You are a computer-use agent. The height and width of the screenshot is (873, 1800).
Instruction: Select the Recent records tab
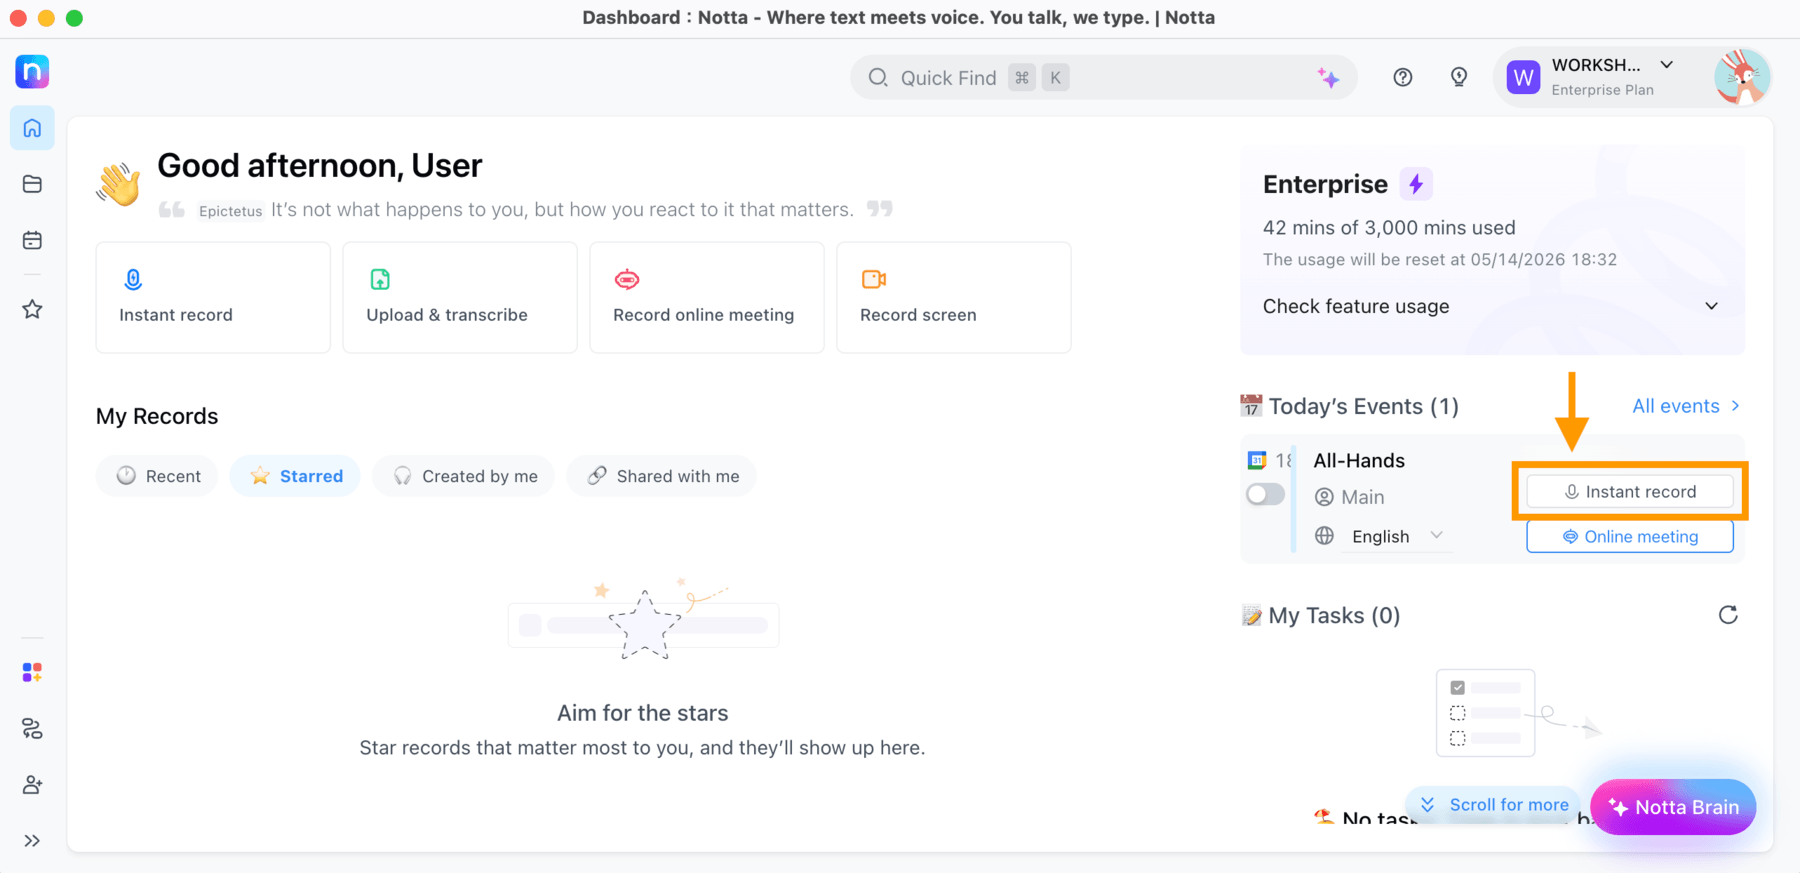tap(157, 476)
